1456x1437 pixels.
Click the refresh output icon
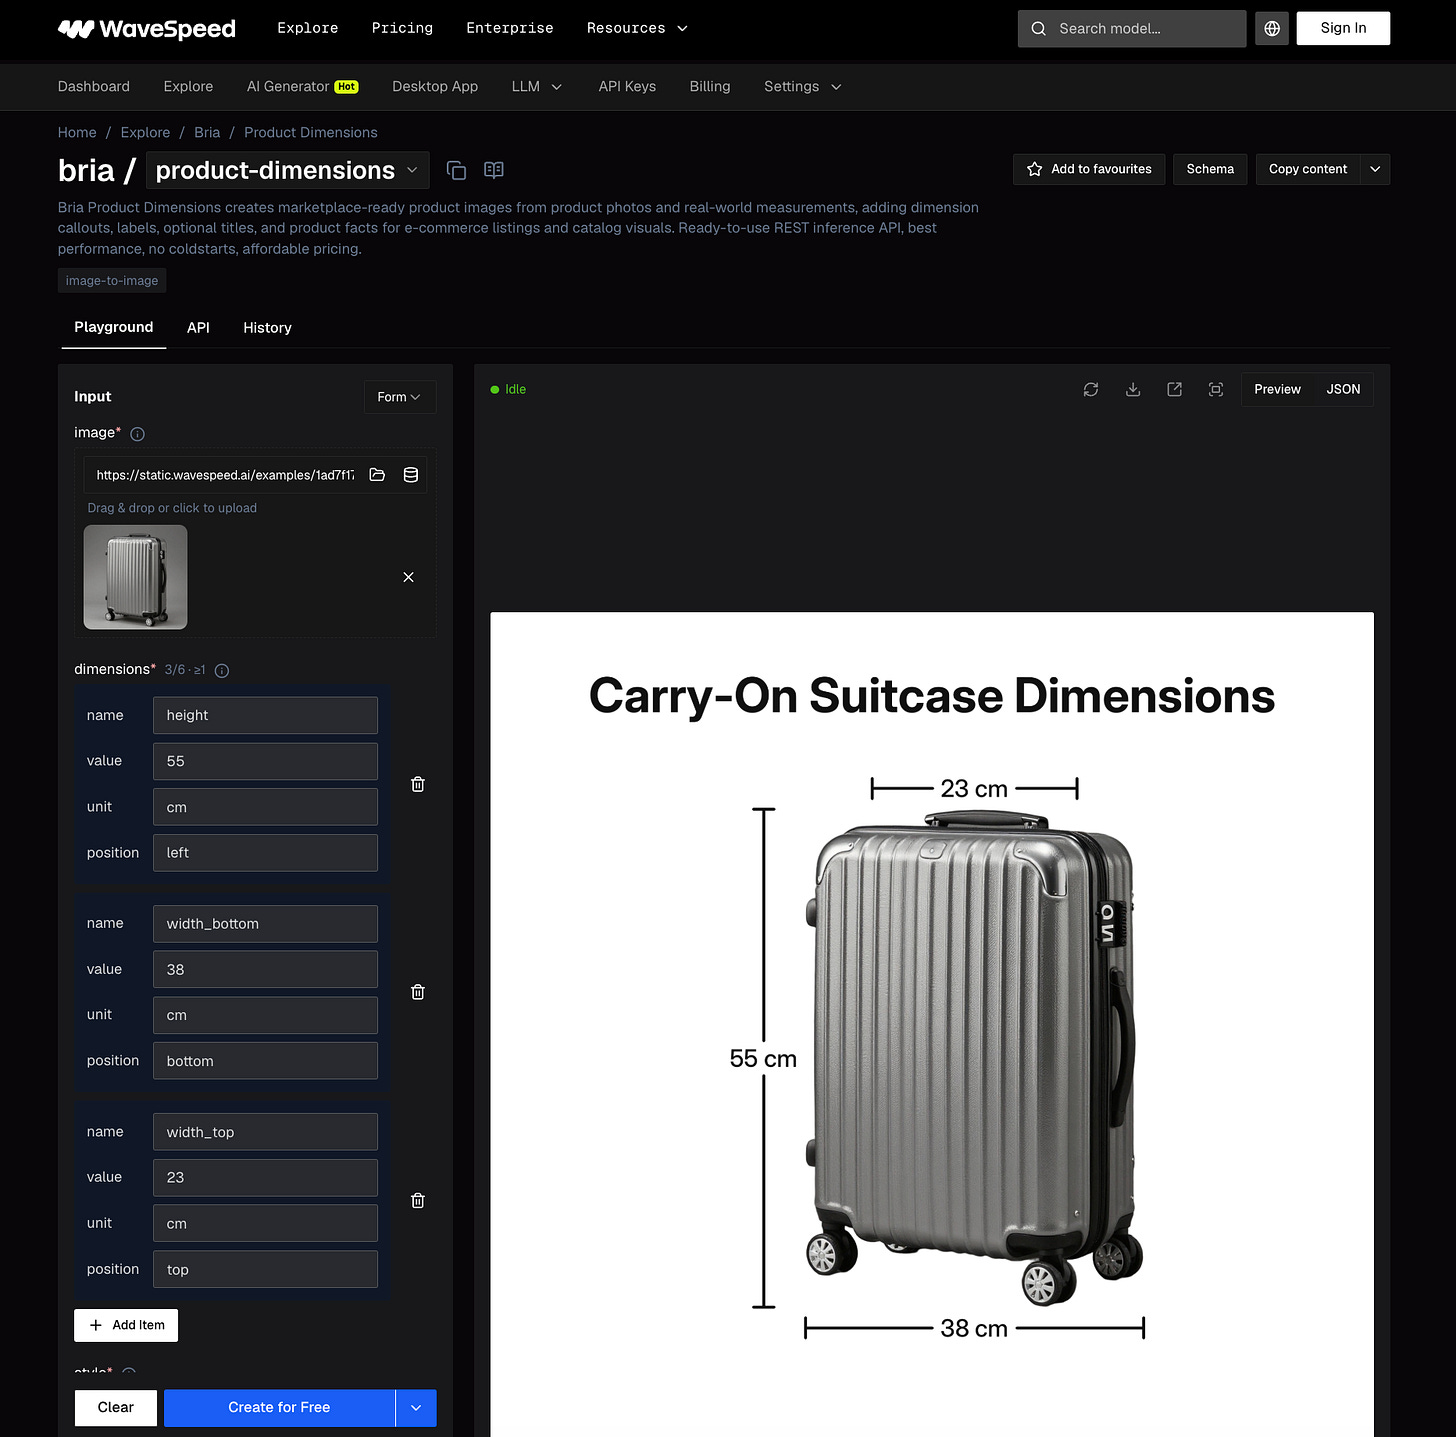pyautogui.click(x=1091, y=389)
